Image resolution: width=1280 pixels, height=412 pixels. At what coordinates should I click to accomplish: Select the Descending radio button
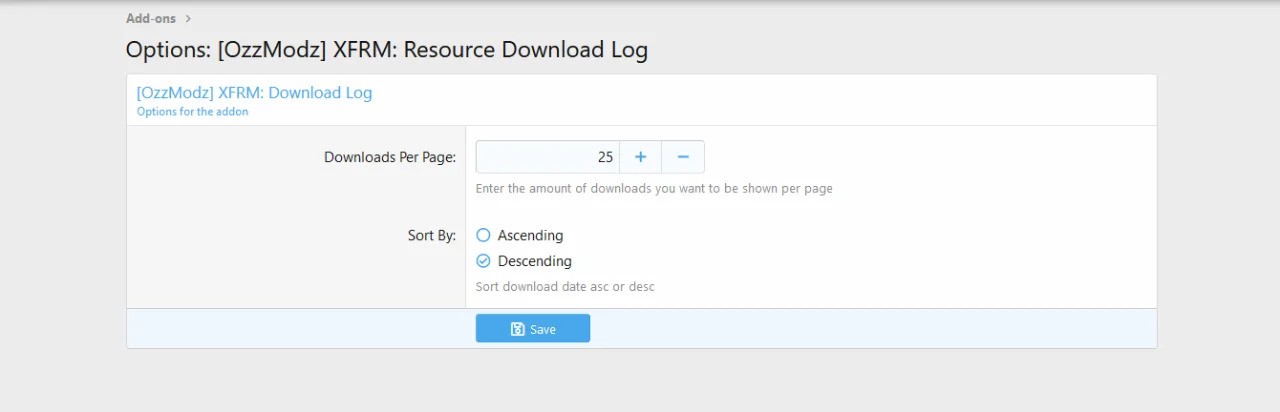pyautogui.click(x=483, y=261)
